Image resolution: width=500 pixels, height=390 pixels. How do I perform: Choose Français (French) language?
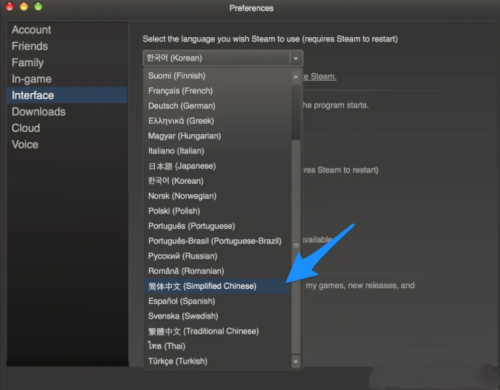pyautogui.click(x=217, y=91)
